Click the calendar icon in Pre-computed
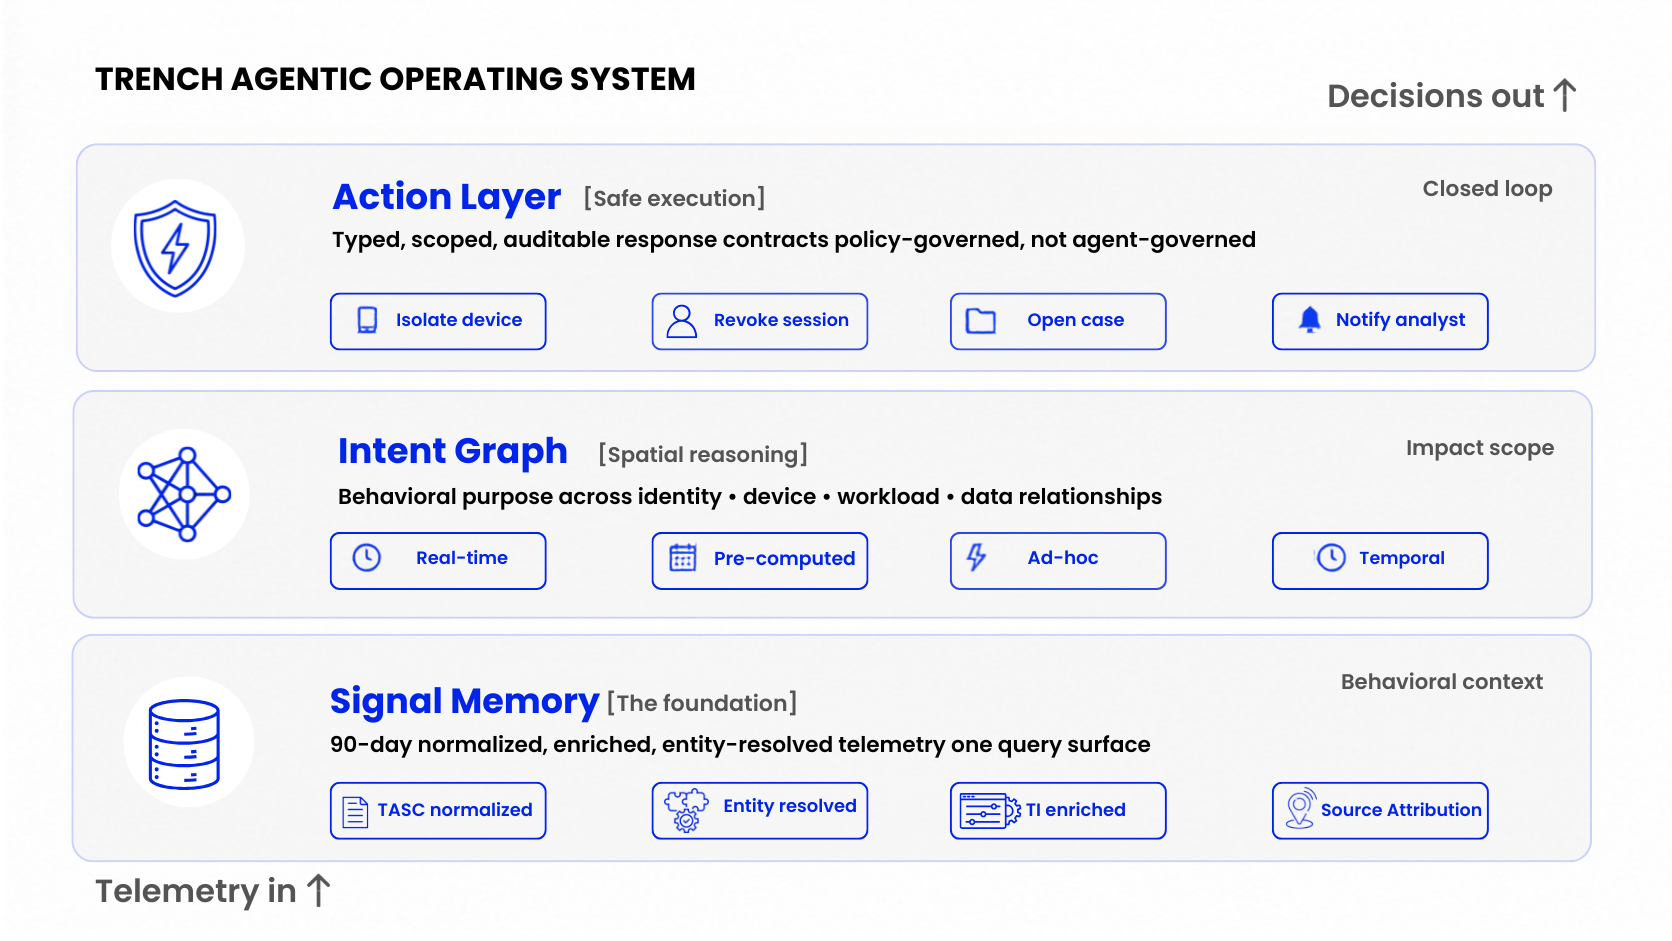The width and height of the screenshot is (1672, 941). point(683,558)
